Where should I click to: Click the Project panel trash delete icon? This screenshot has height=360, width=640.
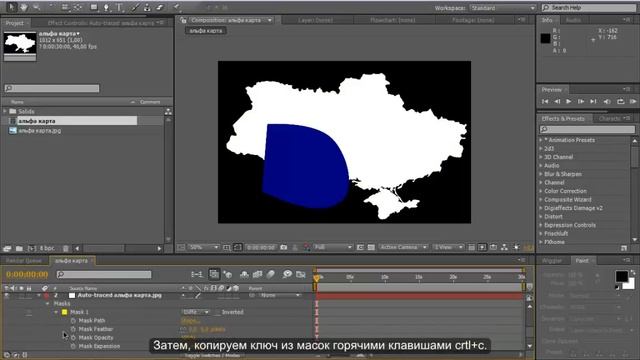66,248
